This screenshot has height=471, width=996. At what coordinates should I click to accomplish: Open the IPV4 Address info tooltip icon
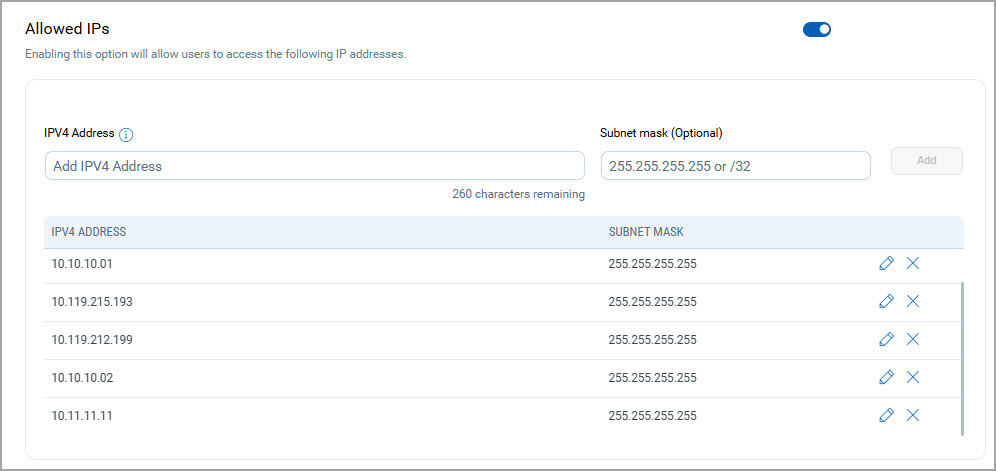tap(126, 134)
